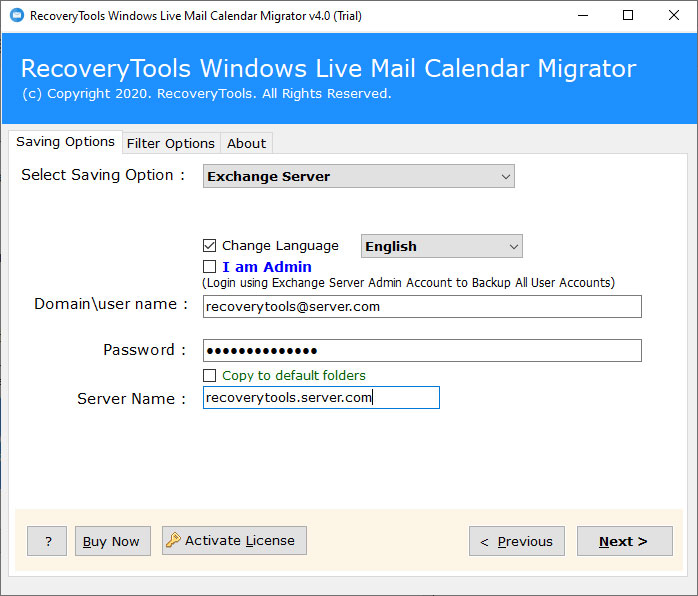Open the Select Saving Option dropdown

pos(359,176)
